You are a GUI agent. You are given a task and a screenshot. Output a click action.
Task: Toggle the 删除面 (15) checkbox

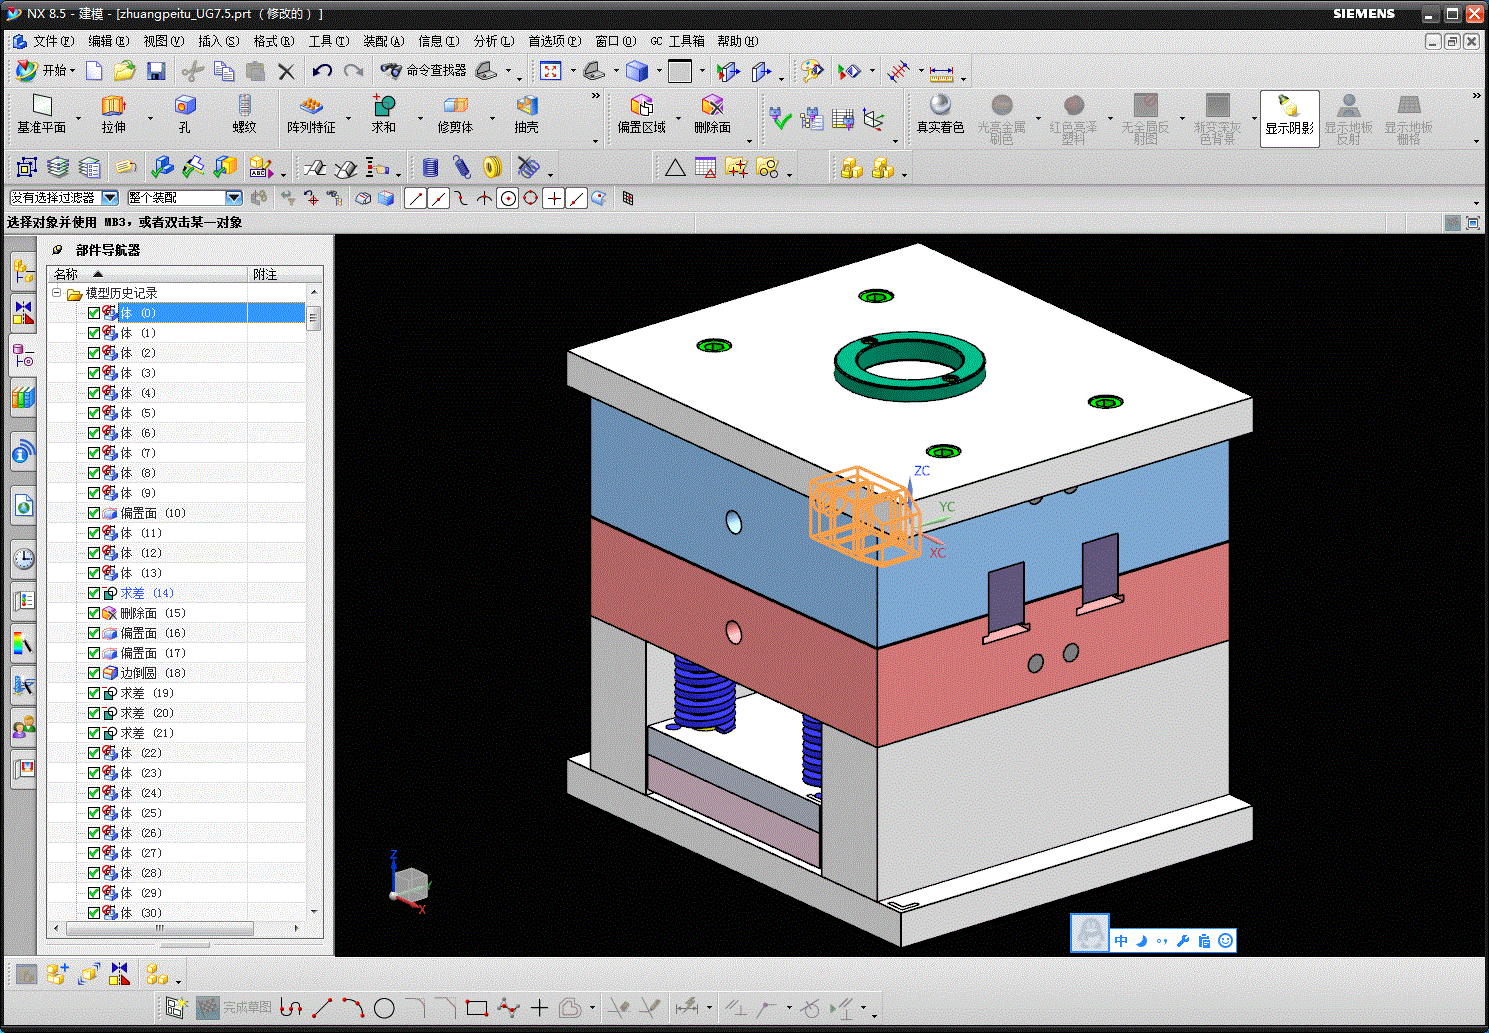(x=94, y=613)
